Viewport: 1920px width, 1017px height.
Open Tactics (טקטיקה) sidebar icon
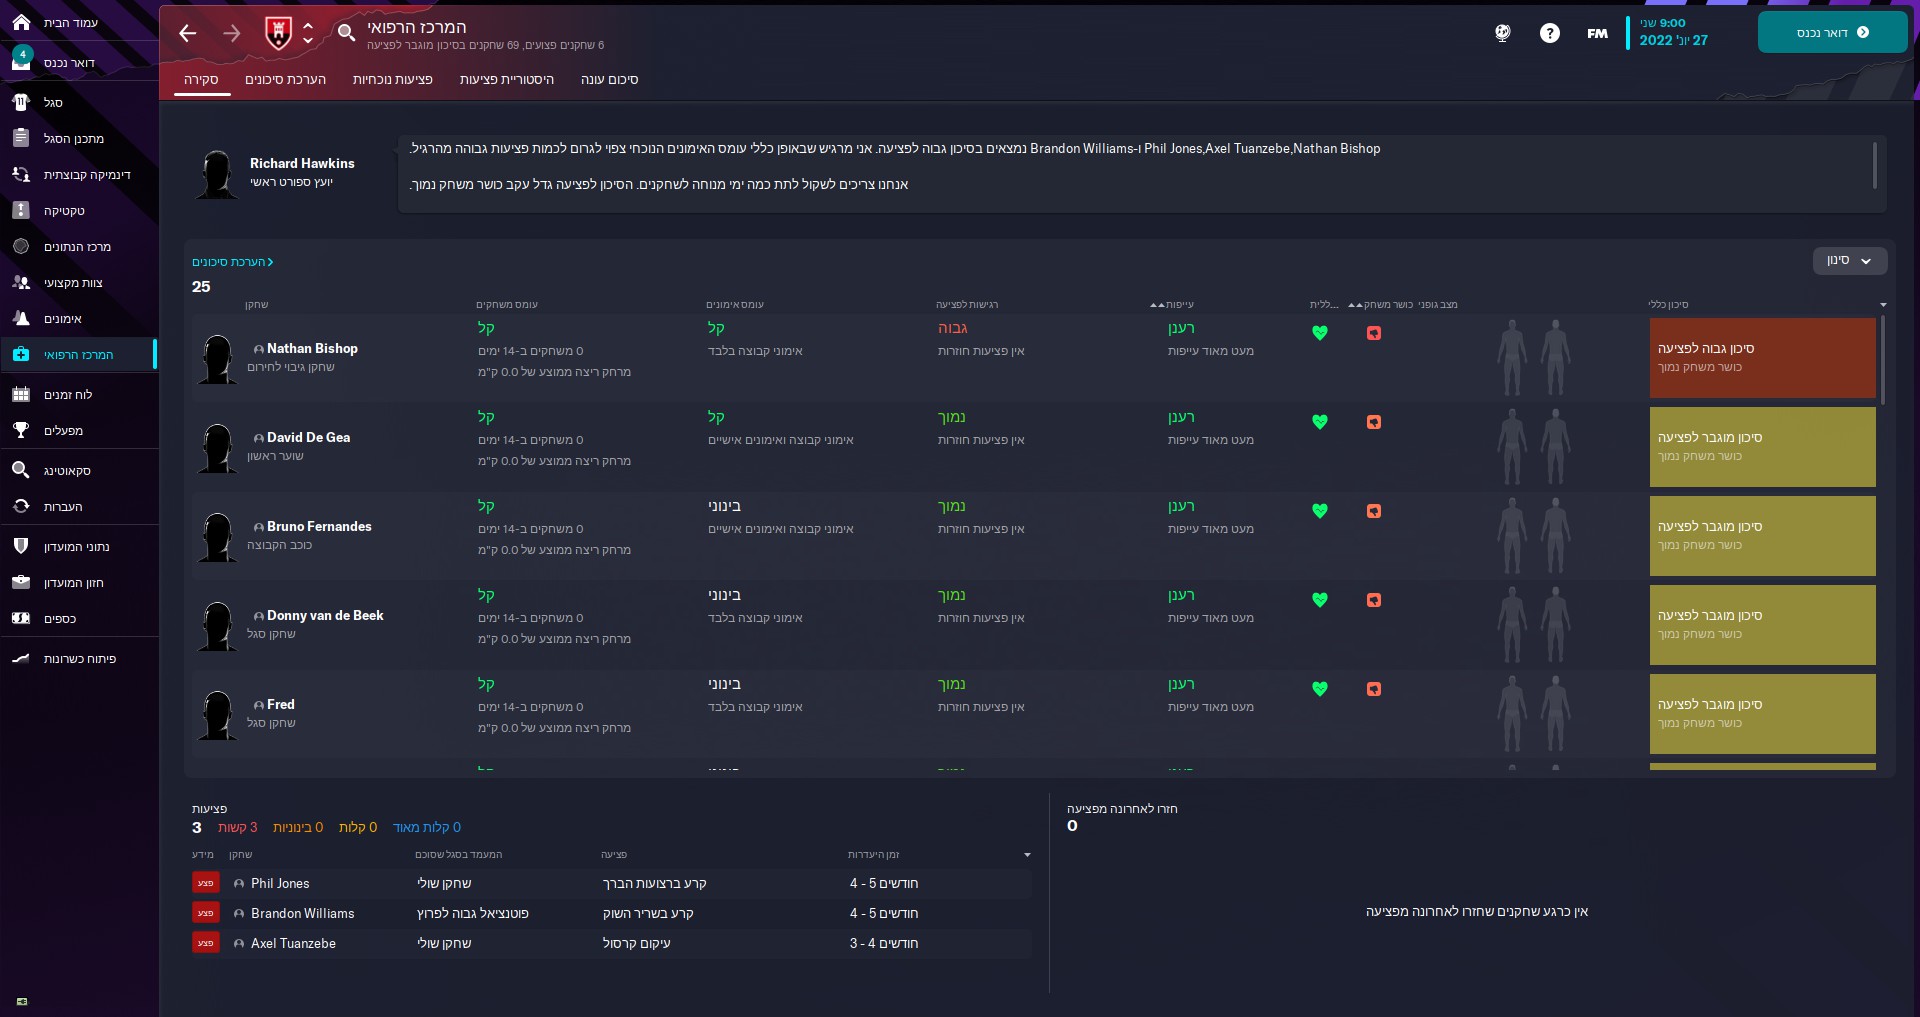click(21, 210)
